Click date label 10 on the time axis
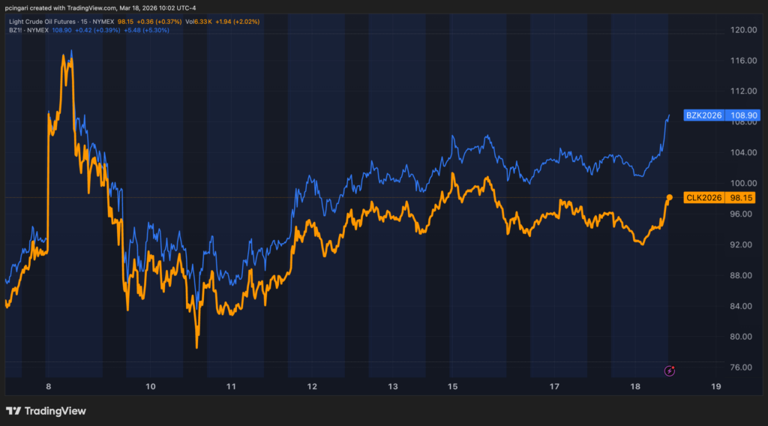The height and width of the screenshot is (426, 768). (x=150, y=386)
